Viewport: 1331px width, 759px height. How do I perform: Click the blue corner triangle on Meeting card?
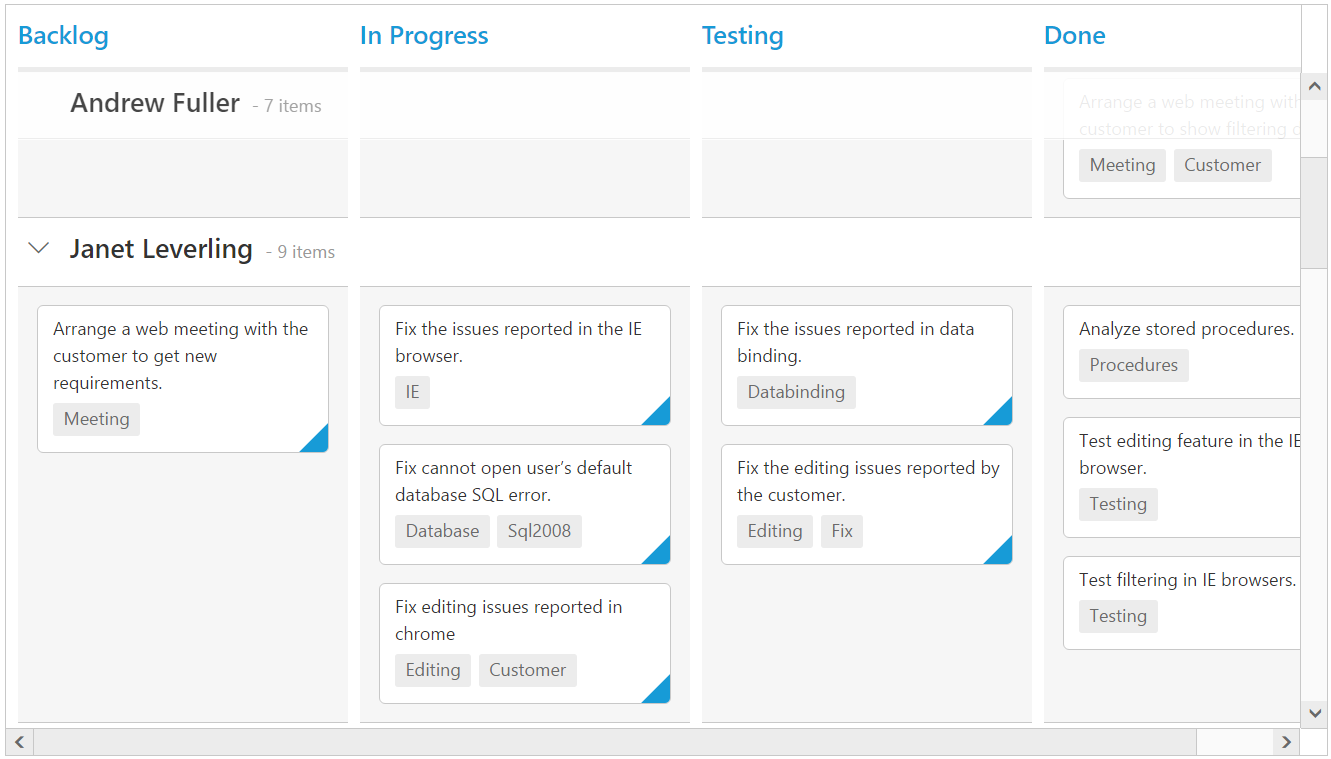pos(318,442)
